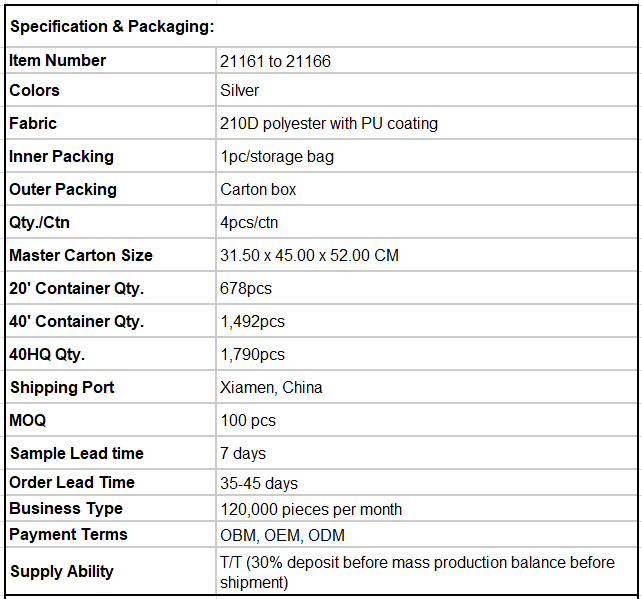Click the Item Number label cell

click(x=111, y=61)
